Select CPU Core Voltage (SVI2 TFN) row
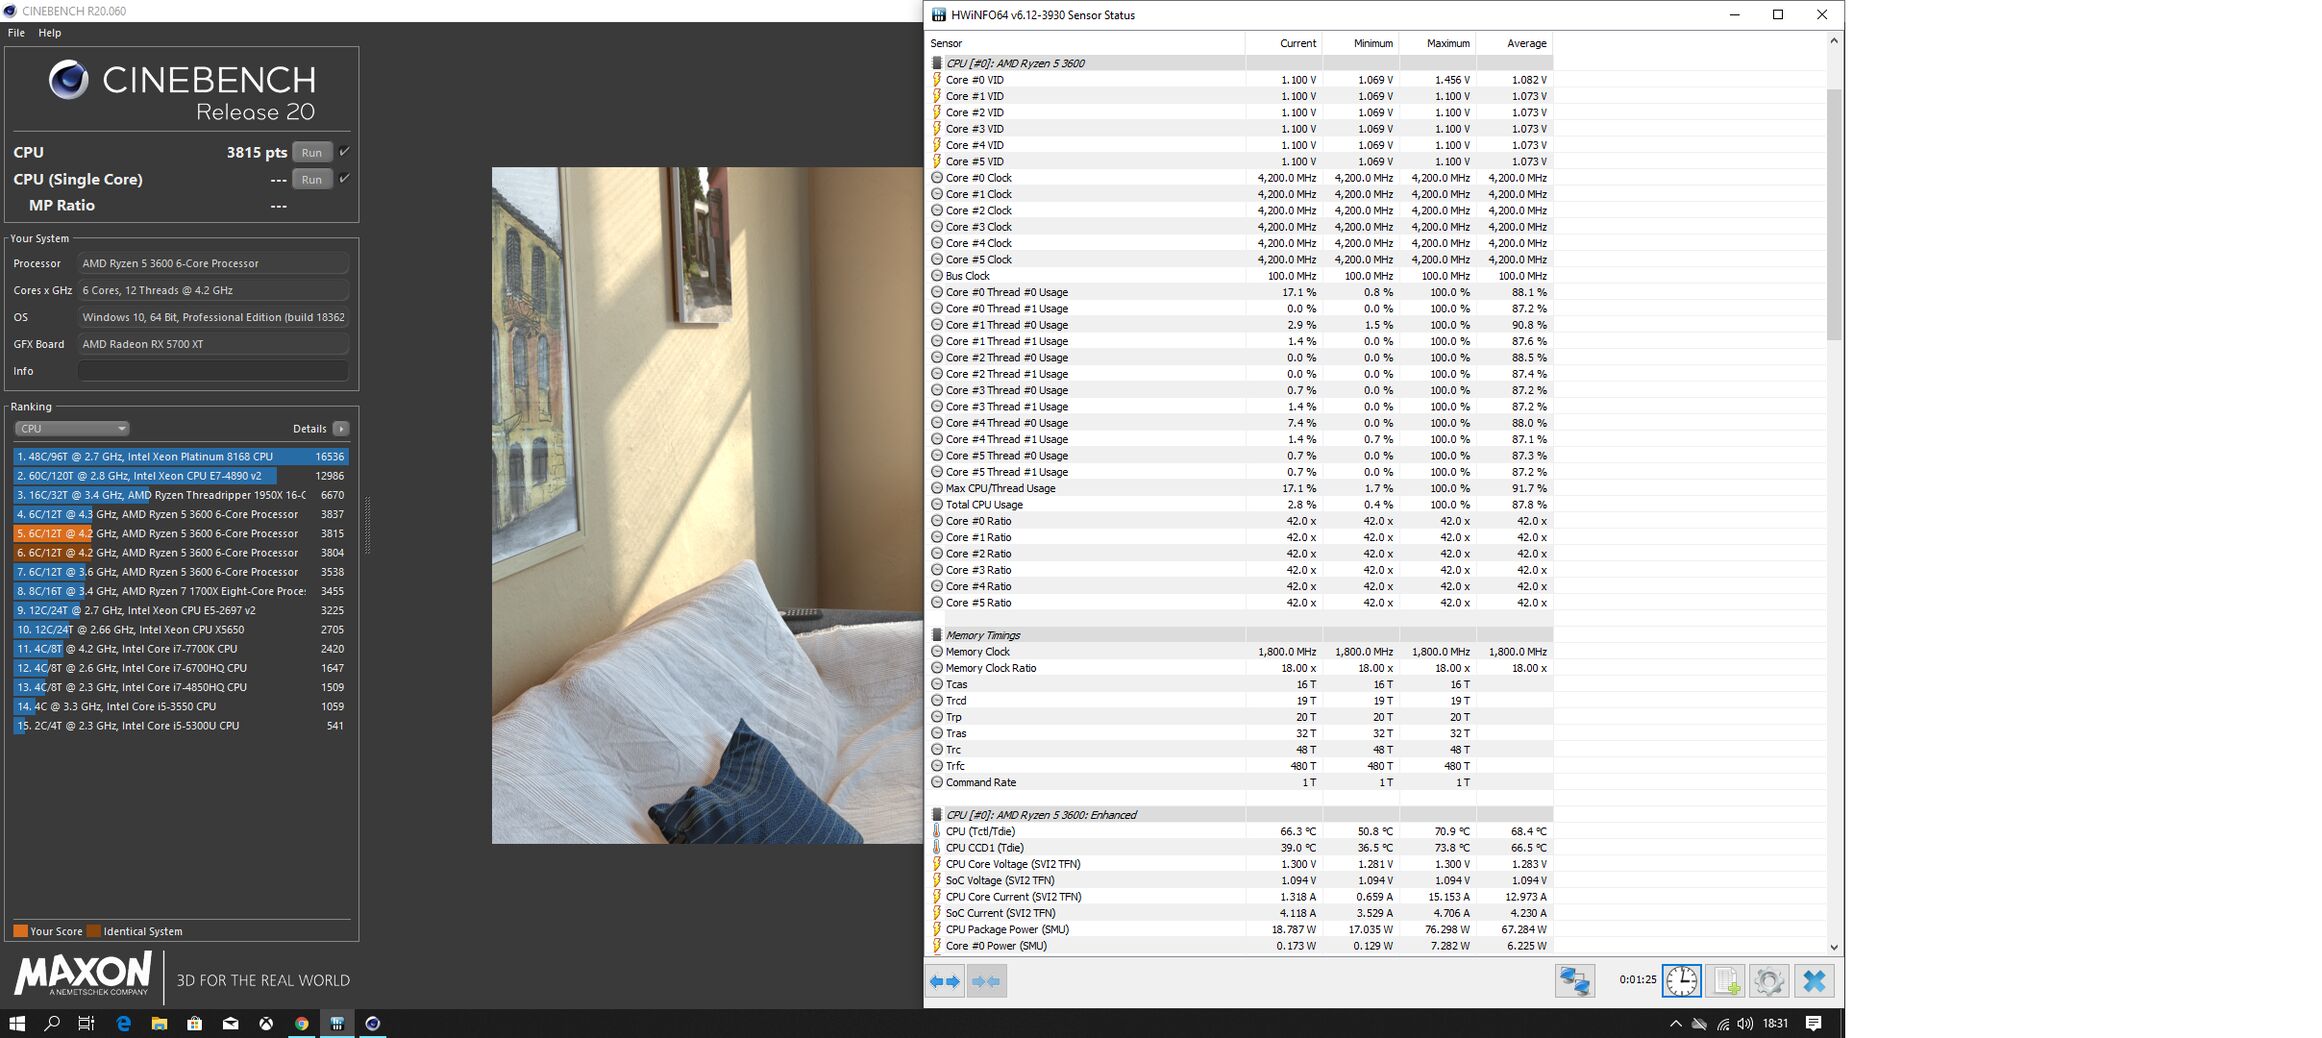Screen dimensions: 2322x1038 1240,864
